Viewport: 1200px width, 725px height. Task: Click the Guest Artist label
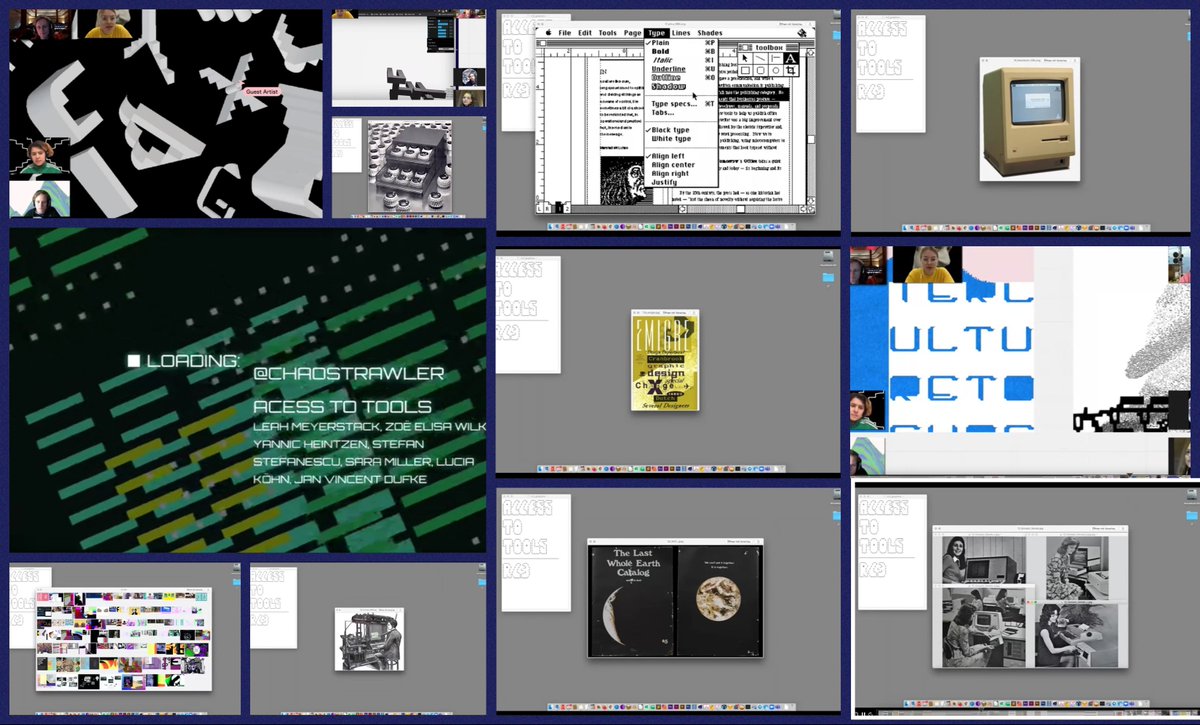pos(262,92)
